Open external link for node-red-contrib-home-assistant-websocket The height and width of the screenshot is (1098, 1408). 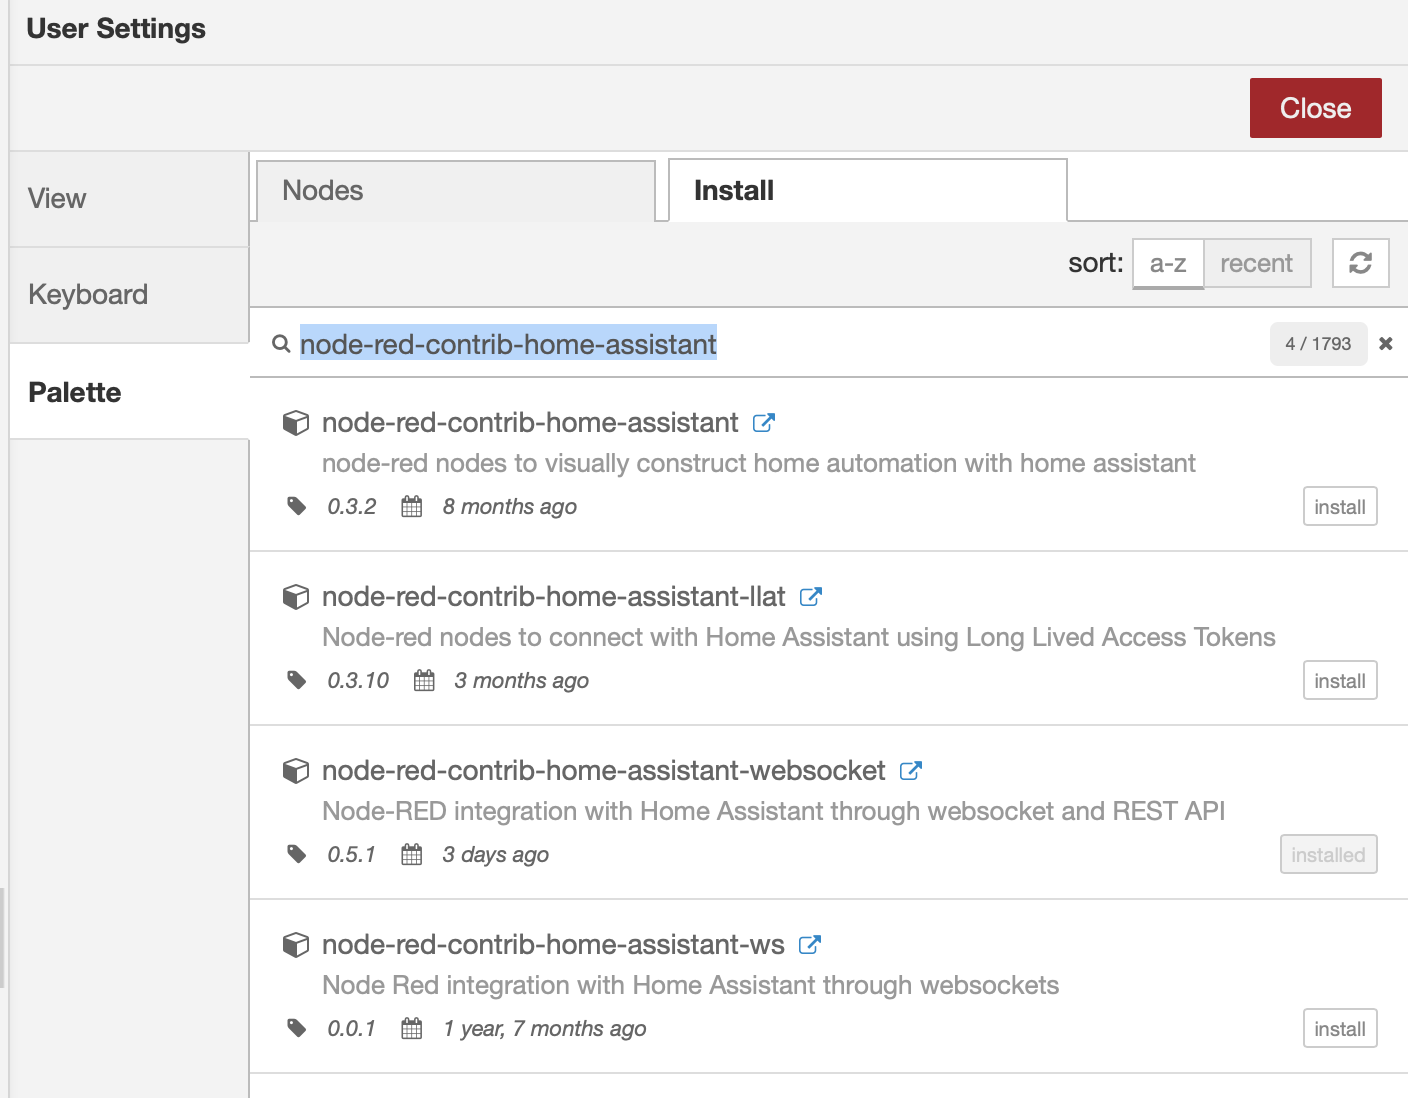[x=911, y=771]
